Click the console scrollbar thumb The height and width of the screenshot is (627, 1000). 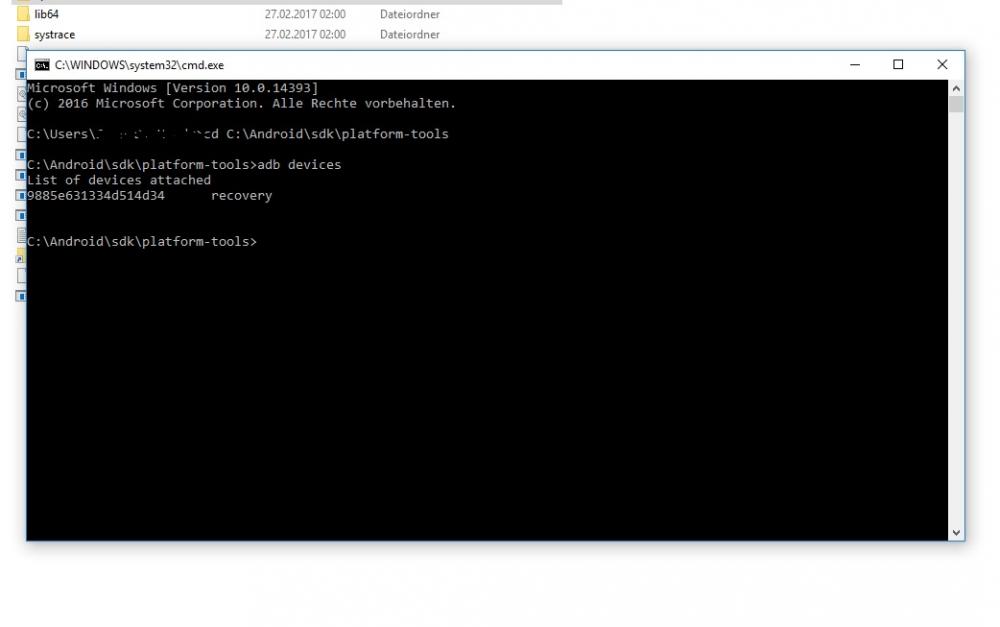pos(956,104)
